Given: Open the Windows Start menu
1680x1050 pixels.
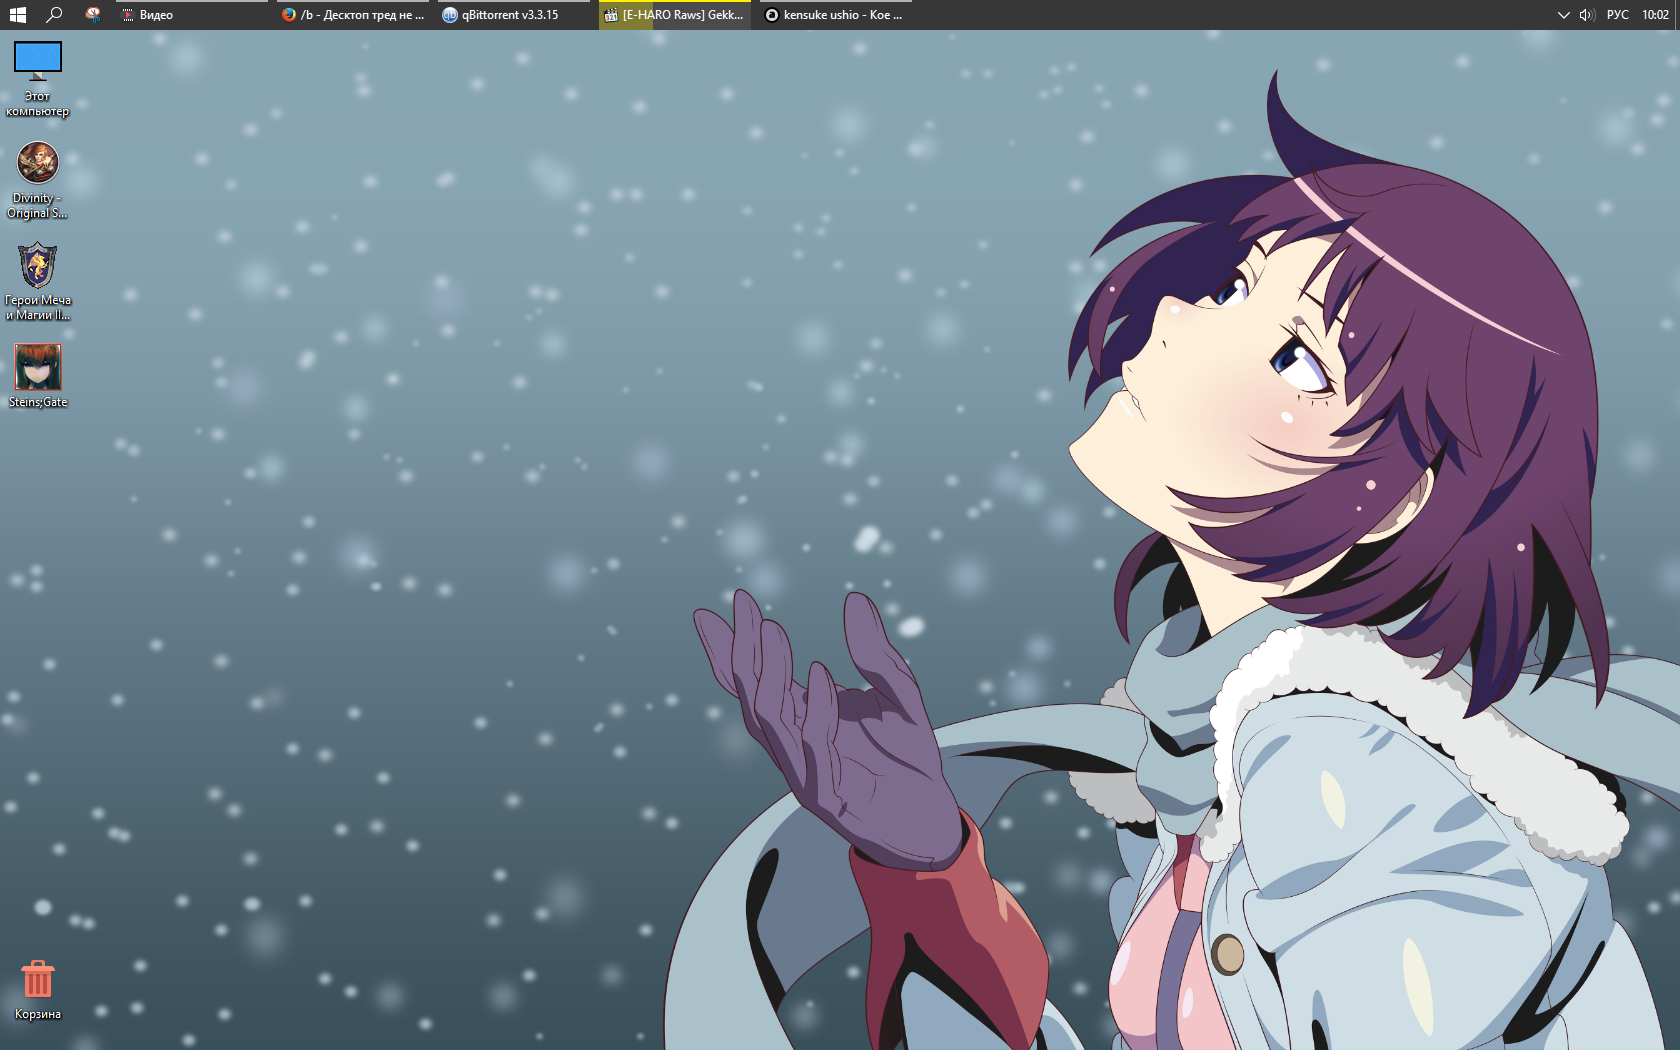Looking at the screenshot, I should (18, 15).
